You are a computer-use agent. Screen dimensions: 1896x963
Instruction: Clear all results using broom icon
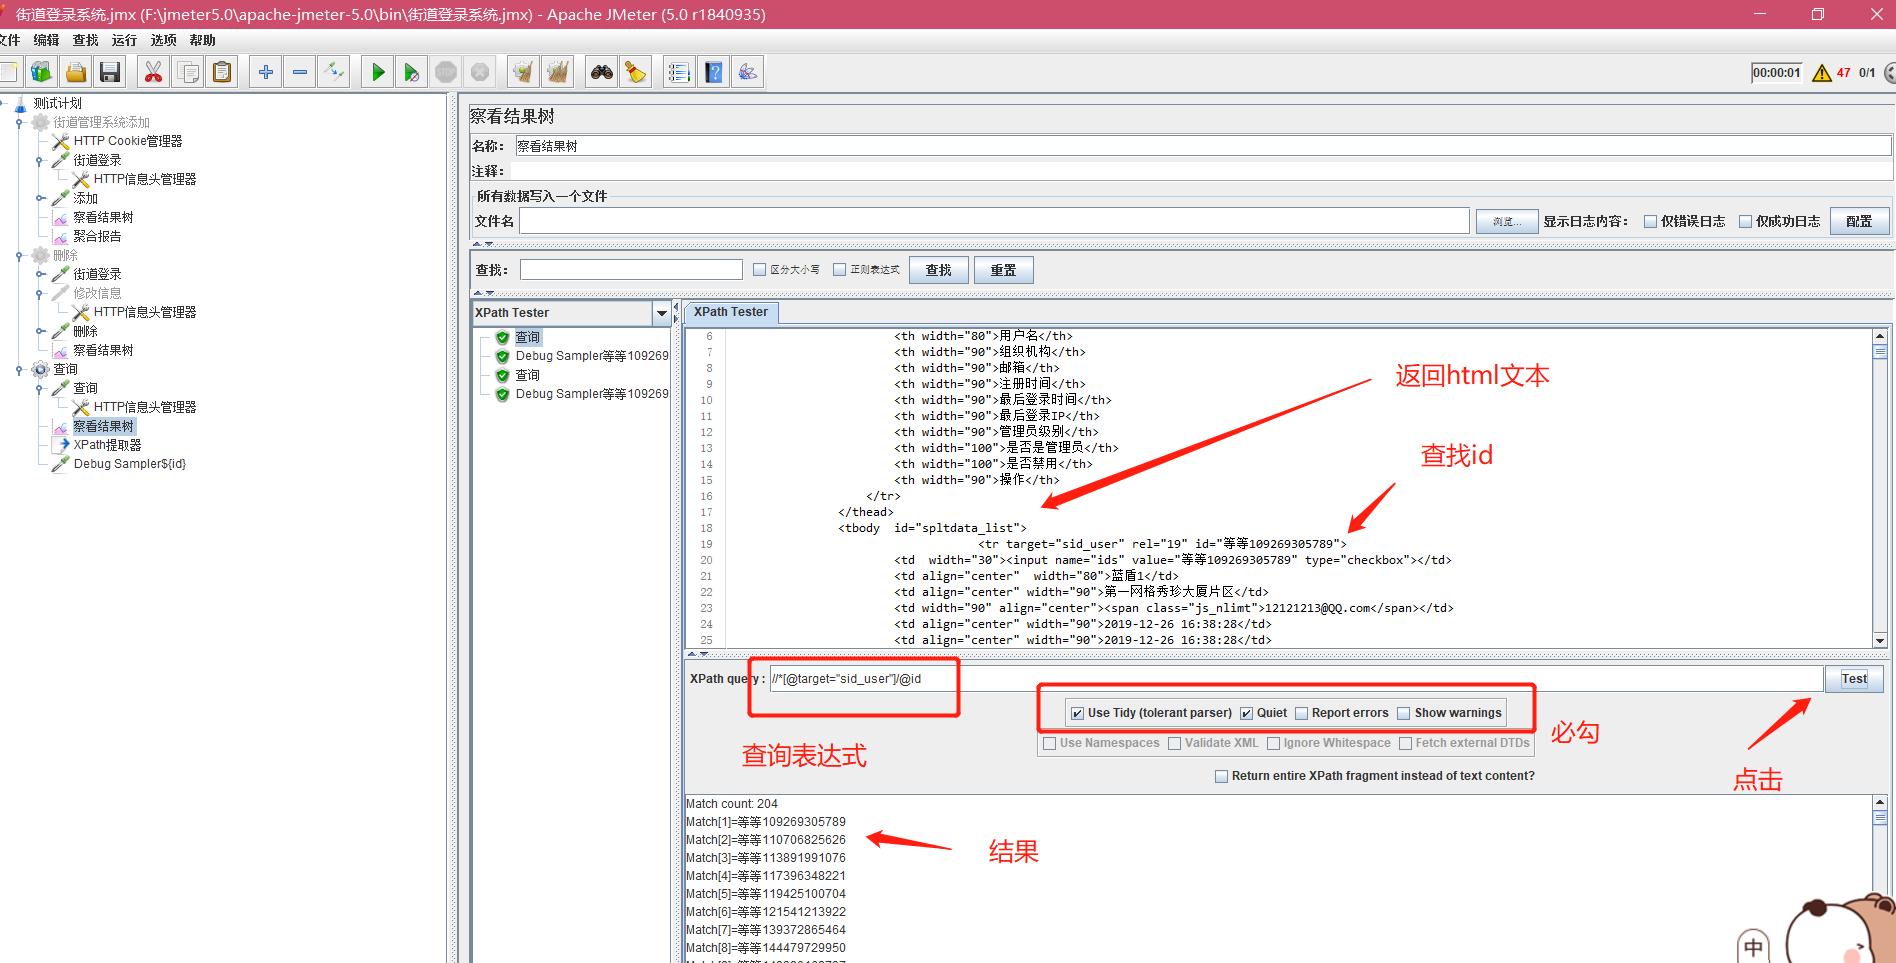click(558, 71)
